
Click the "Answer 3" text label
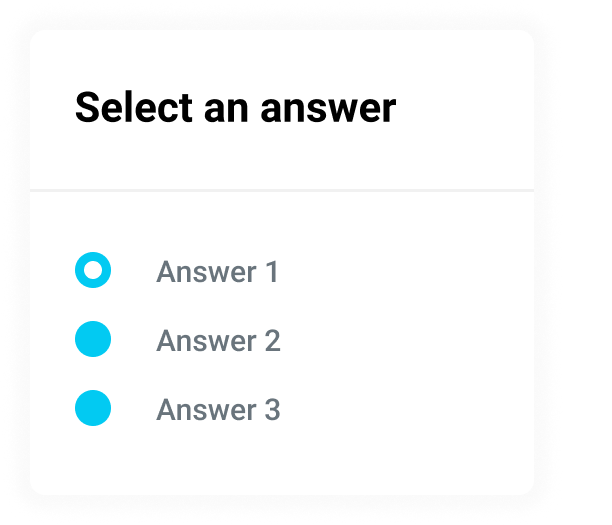coord(218,410)
